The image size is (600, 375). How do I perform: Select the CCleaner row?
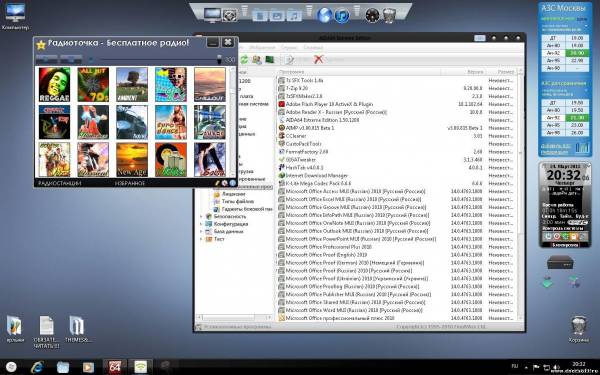396,136
